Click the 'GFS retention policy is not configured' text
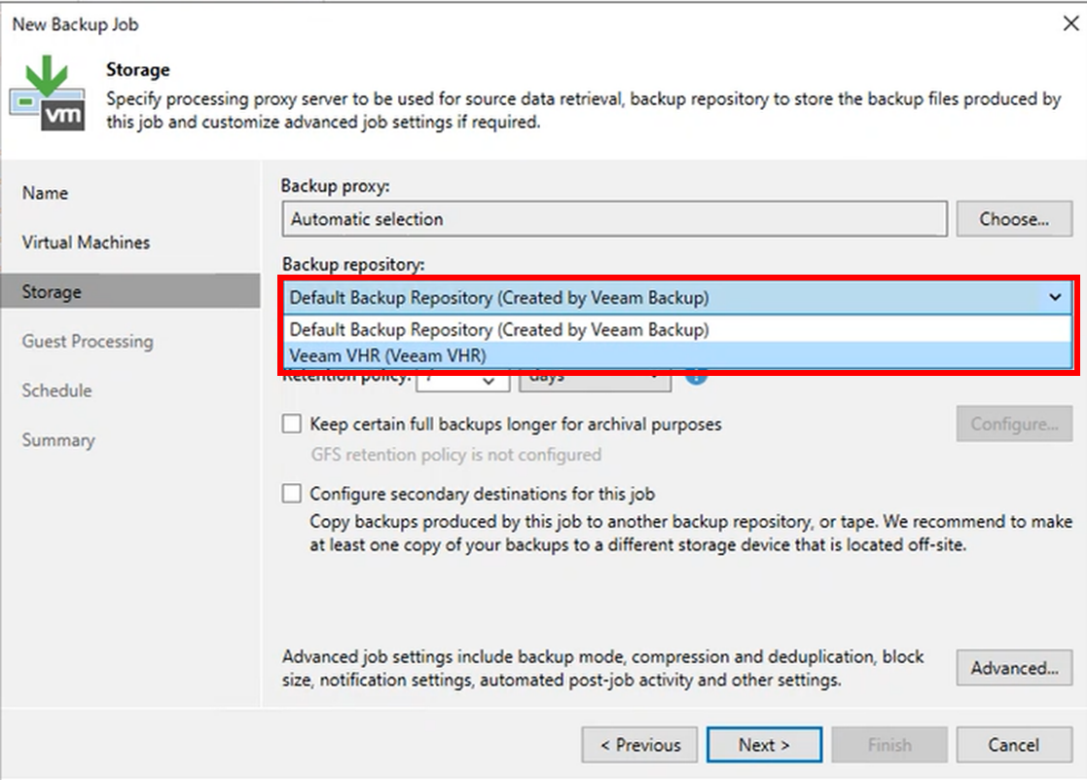 click(456, 455)
